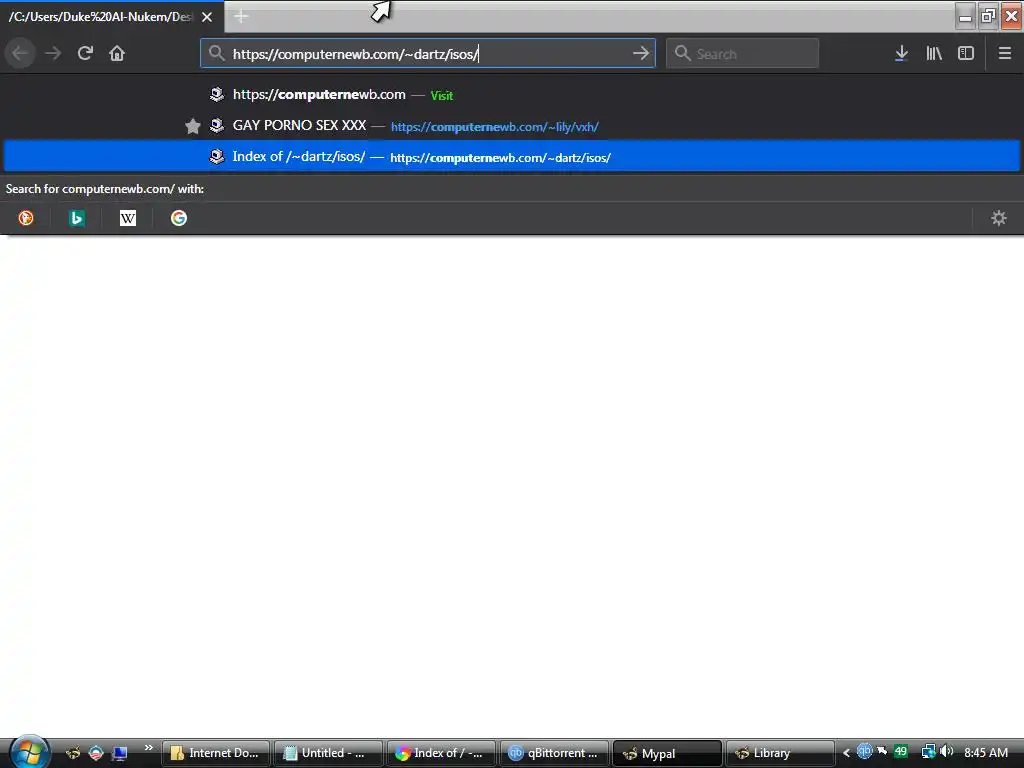The height and width of the screenshot is (768, 1024).
Task: Select the bookmarked ~lily/vxh/ suggestion
Action: pos(512,126)
